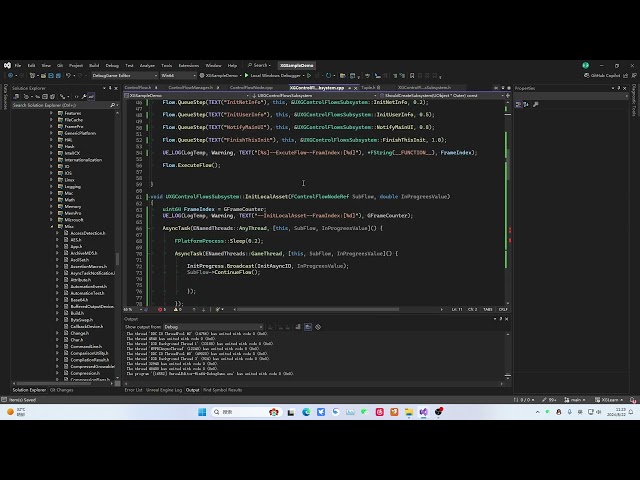640x480 pixels.
Task: Click the Solution Explorer vertical scrollbar
Action: tap(118, 258)
